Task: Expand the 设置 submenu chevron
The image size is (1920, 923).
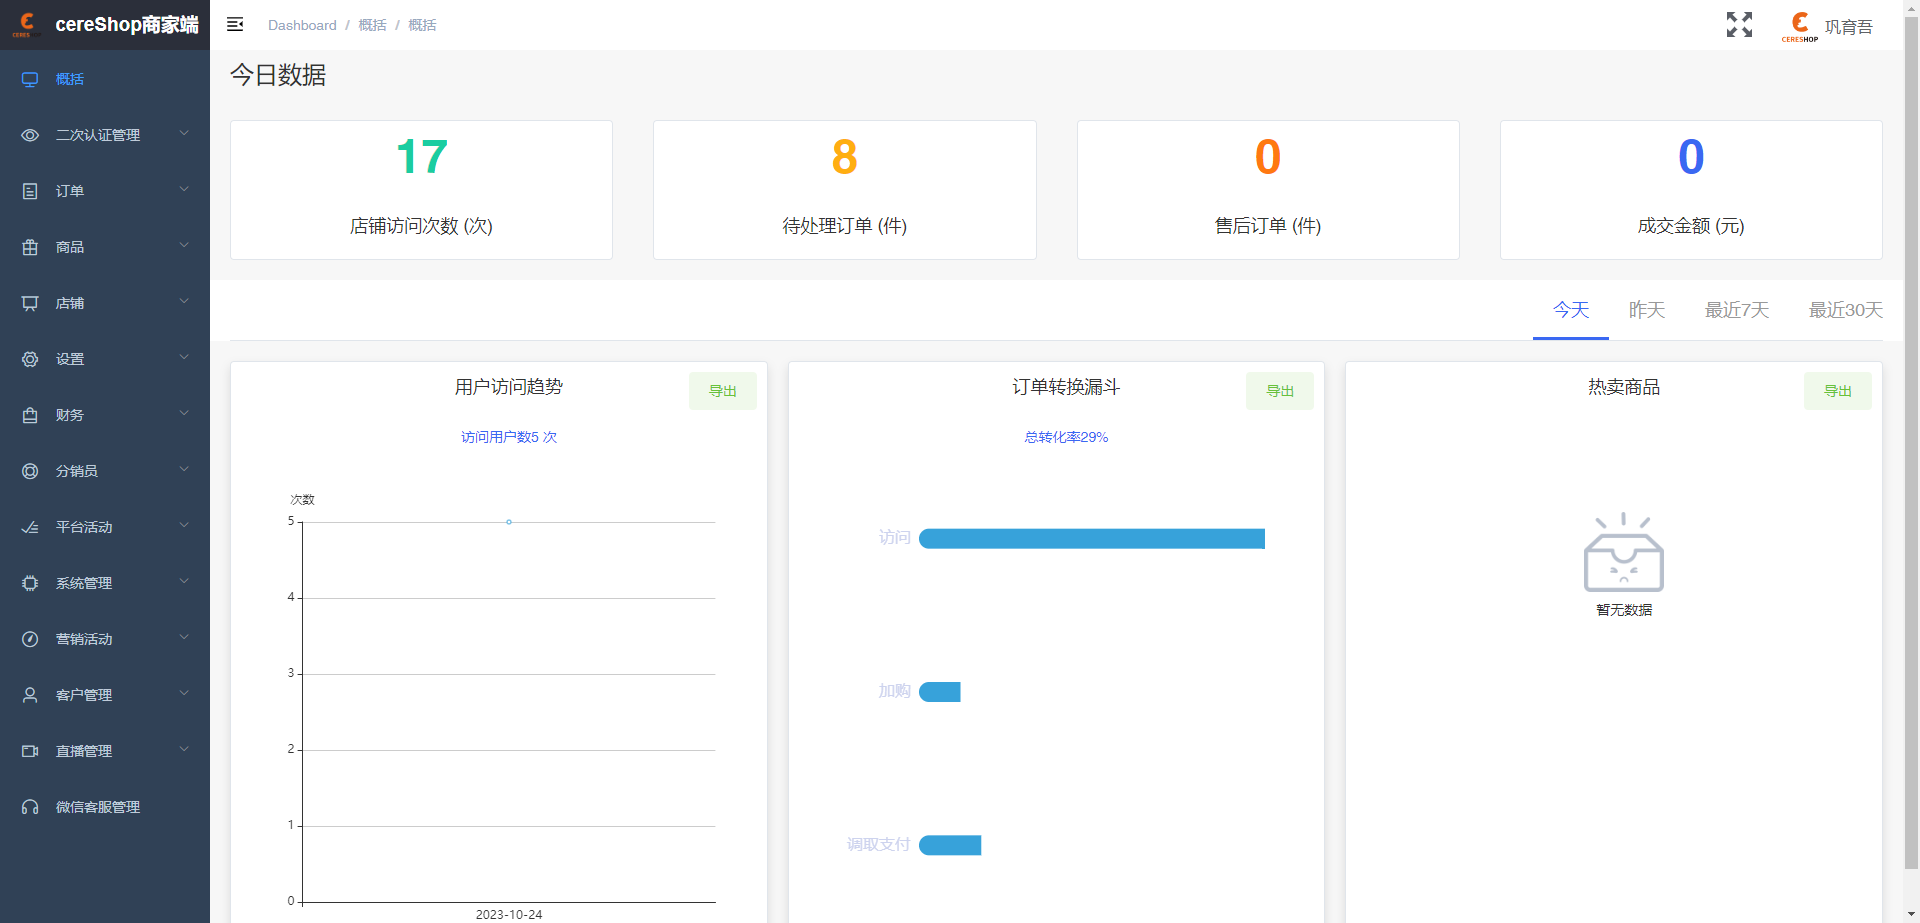Action: [x=184, y=357]
